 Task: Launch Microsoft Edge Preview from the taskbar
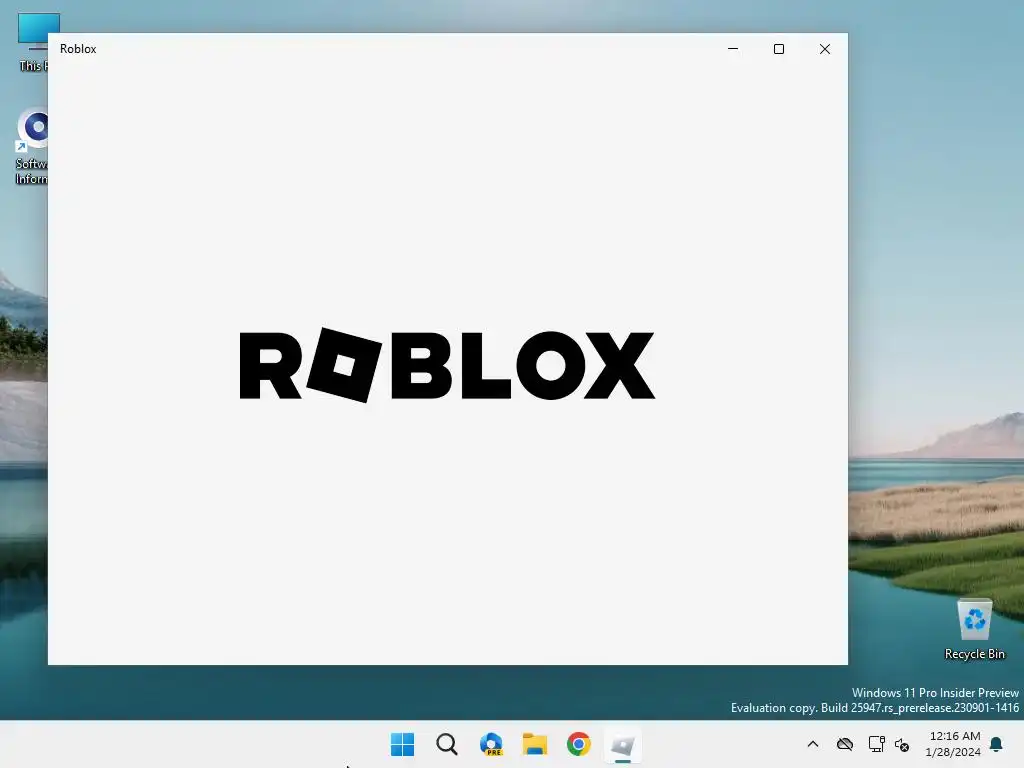491,744
